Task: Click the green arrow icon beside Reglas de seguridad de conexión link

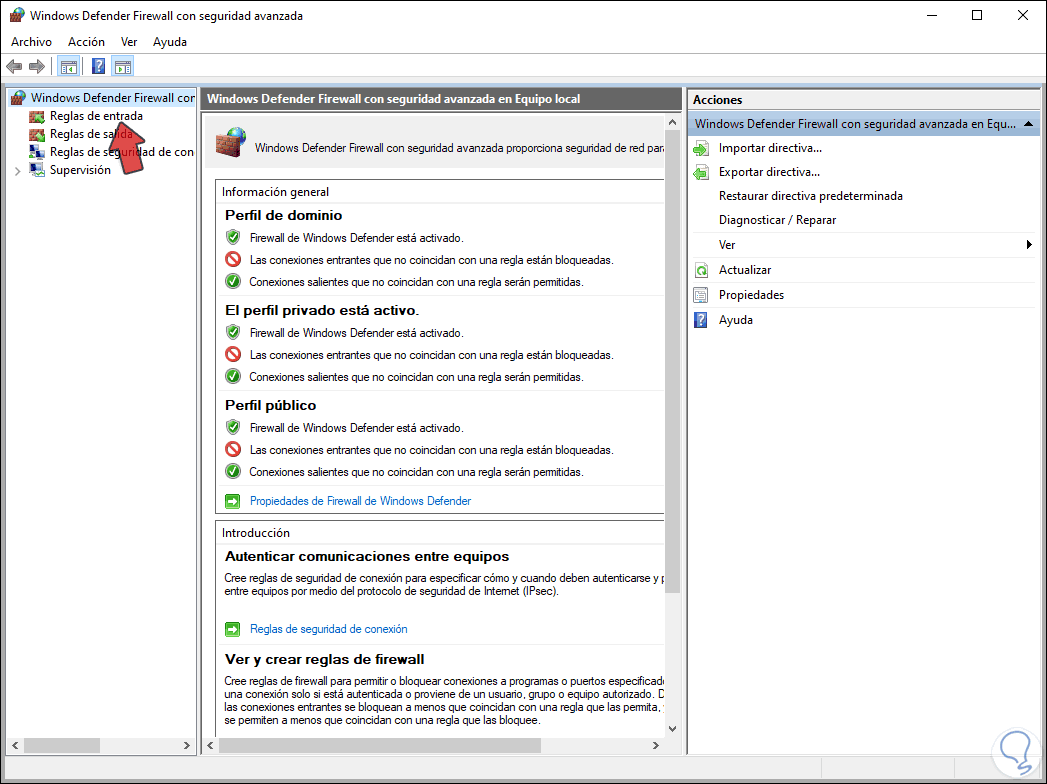Action: tap(232, 629)
